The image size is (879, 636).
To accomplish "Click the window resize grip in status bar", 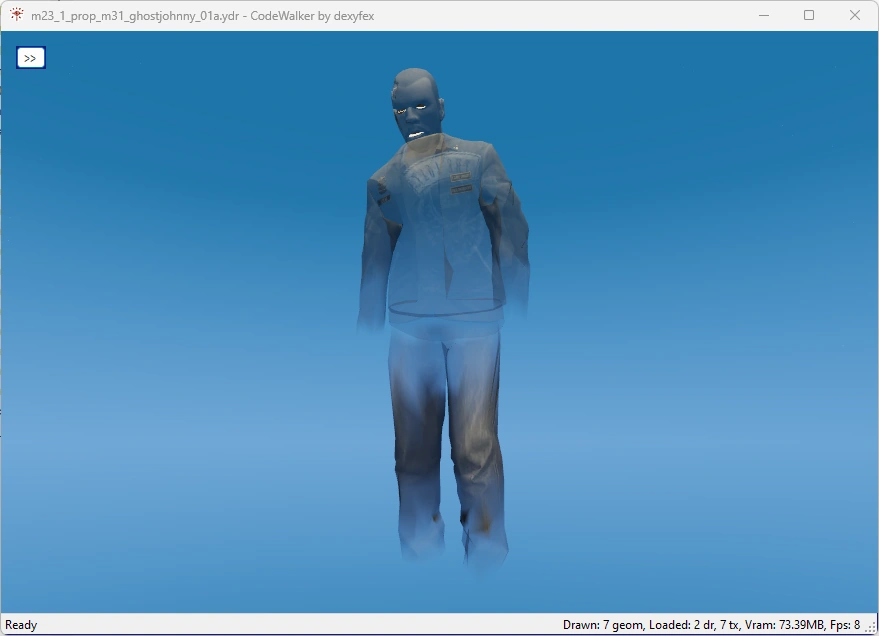I will point(872,628).
